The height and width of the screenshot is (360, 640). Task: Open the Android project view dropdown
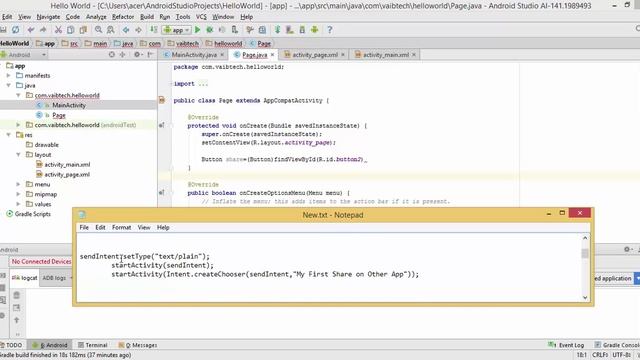[x=24, y=54]
